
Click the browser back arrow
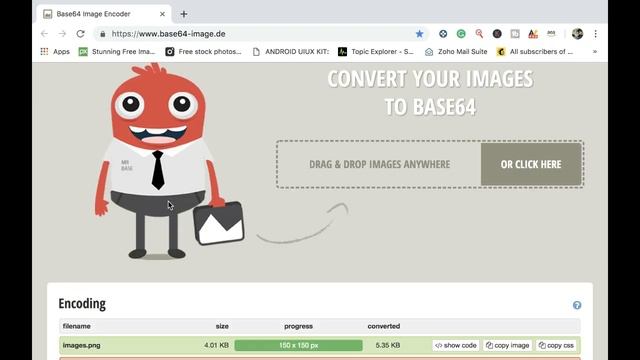pos(44,34)
